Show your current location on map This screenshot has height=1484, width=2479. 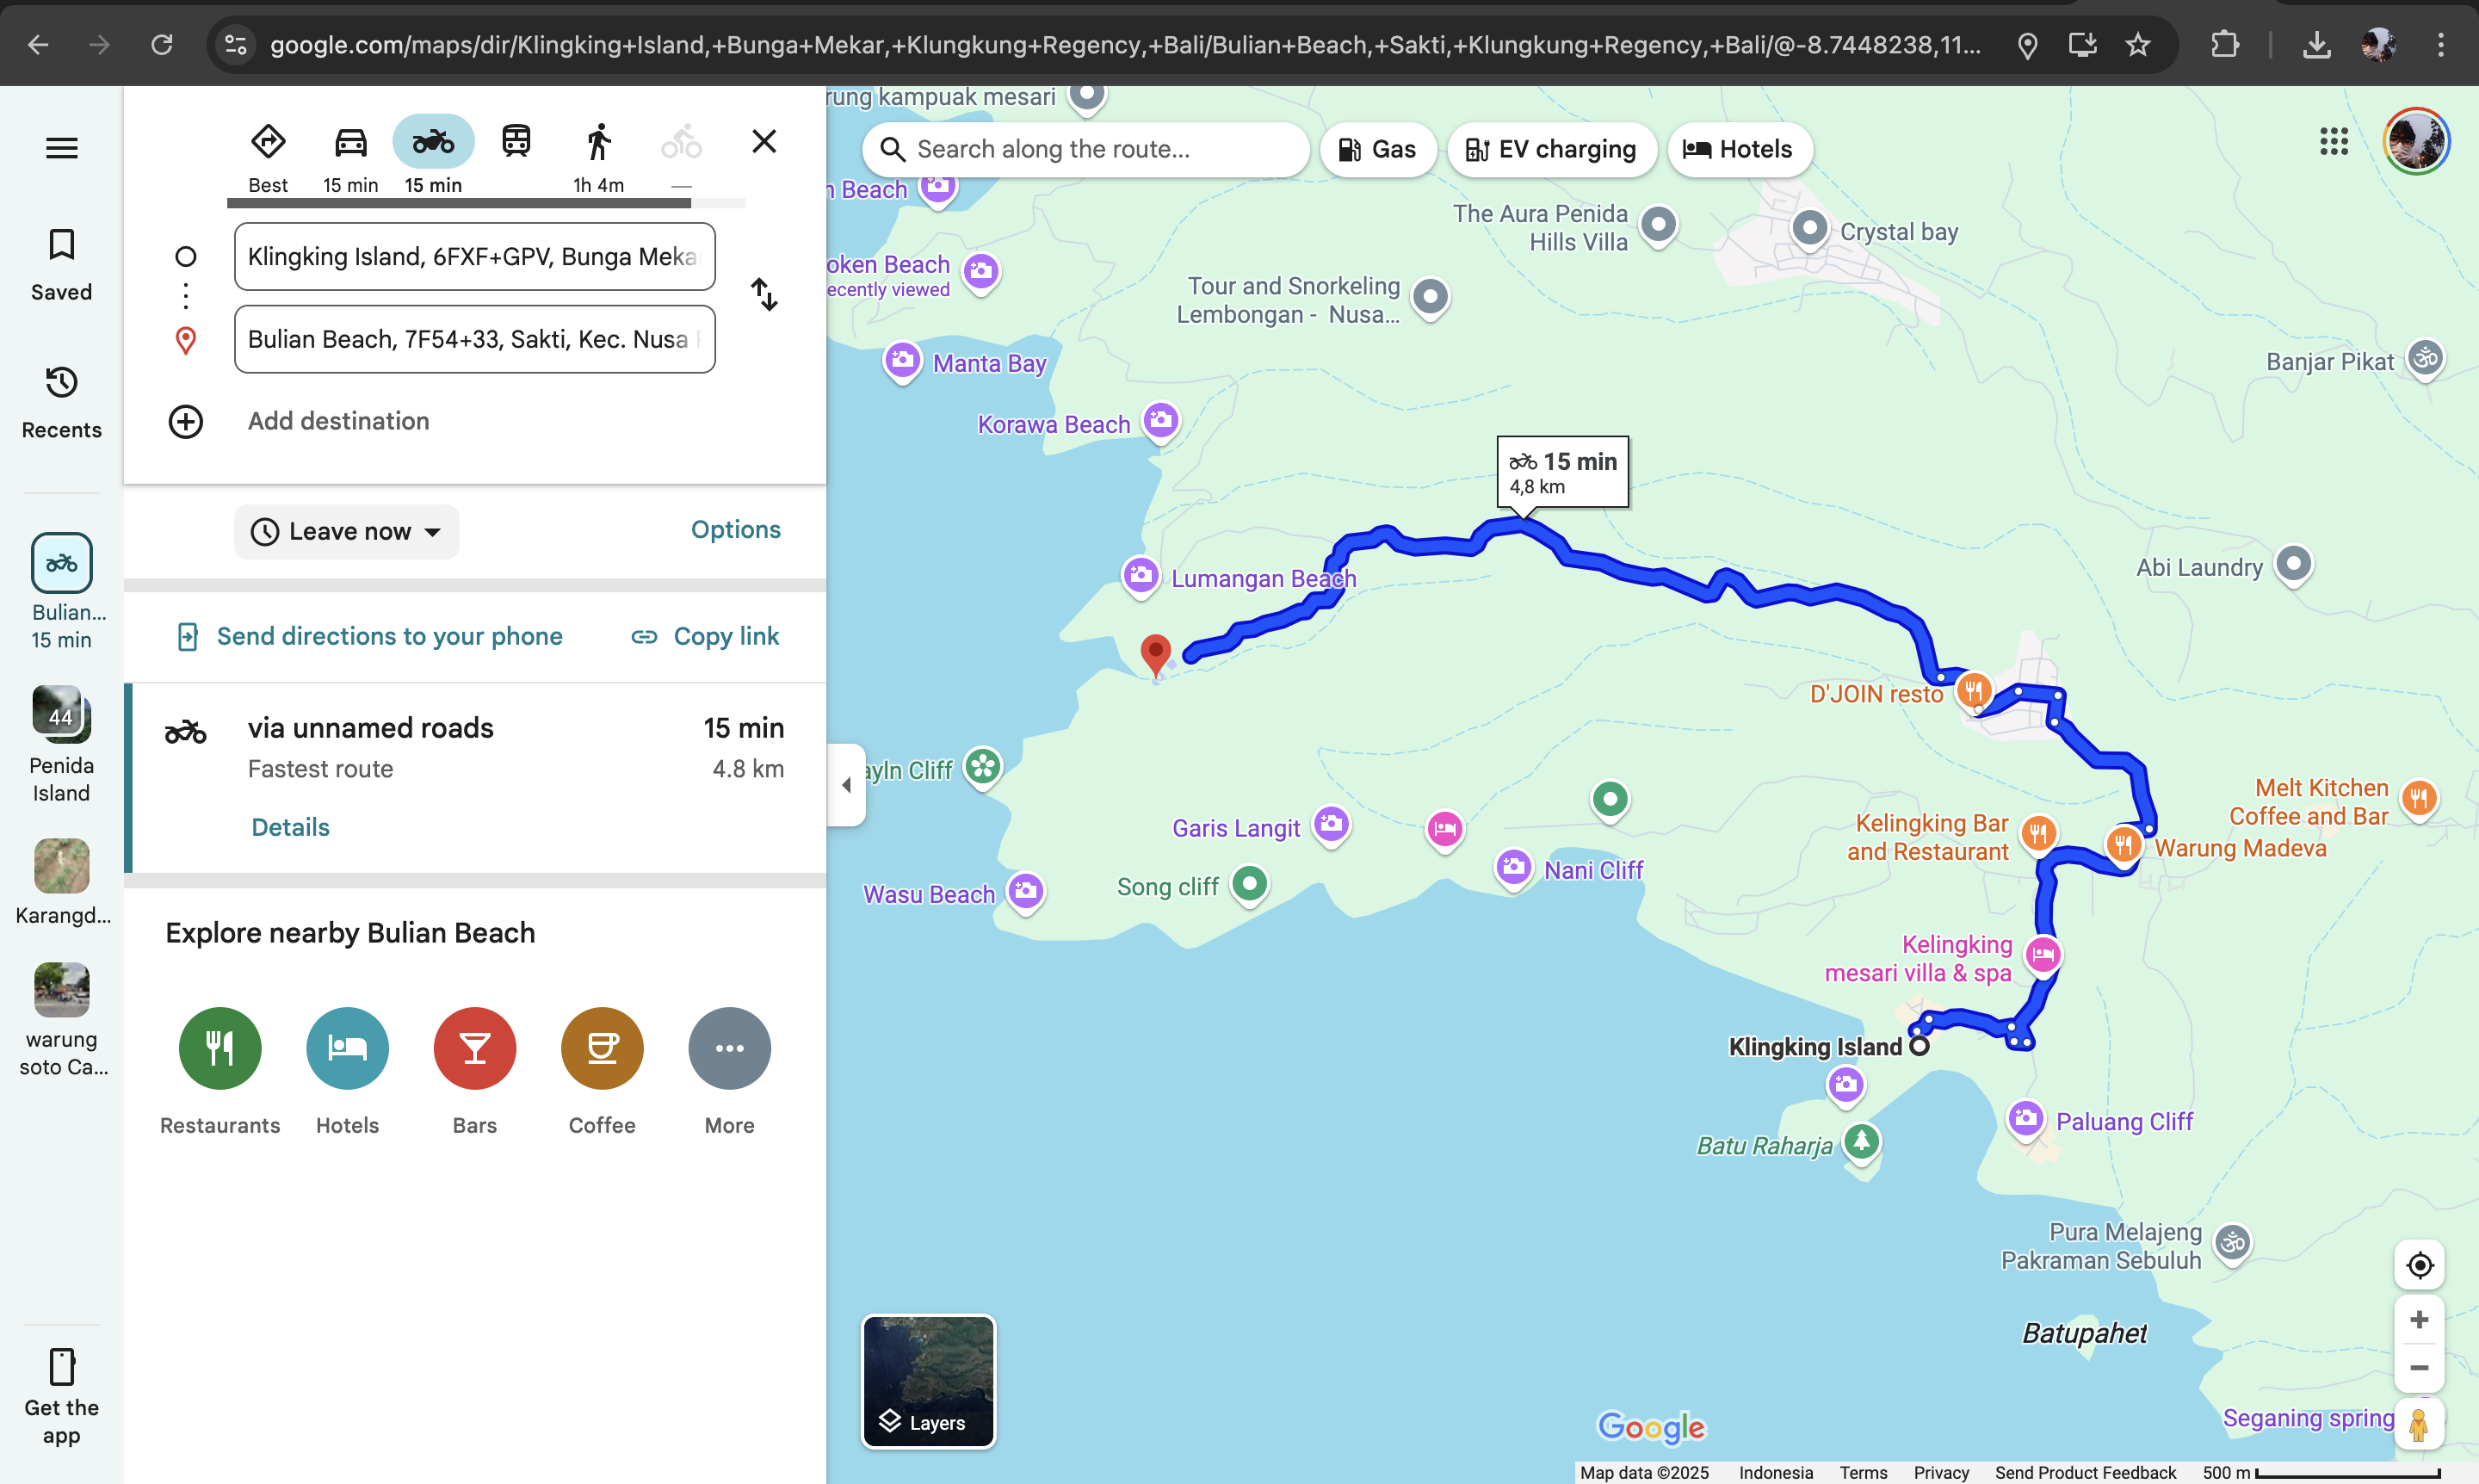coord(2419,1265)
